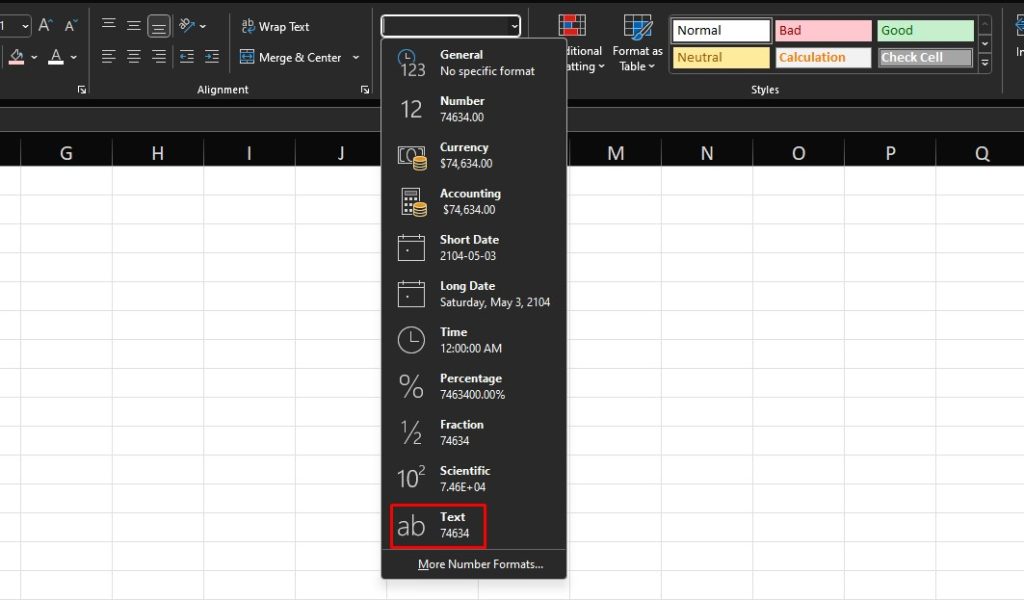Click the red Bad style swatch
Viewport: 1024px width, 600px height.
pyautogui.click(x=822, y=30)
